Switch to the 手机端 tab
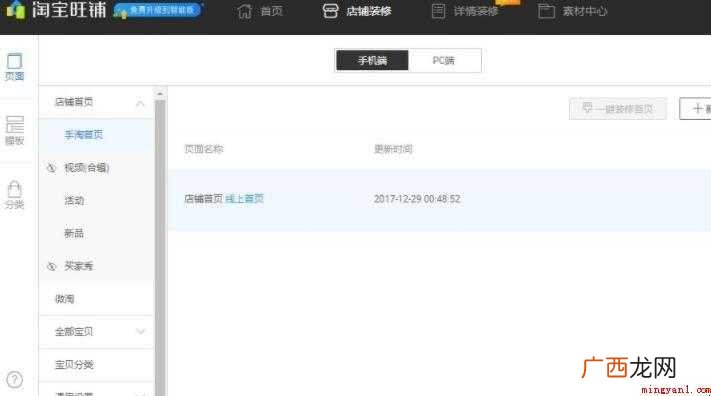The height and width of the screenshot is (396, 711). [x=372, y=60]
